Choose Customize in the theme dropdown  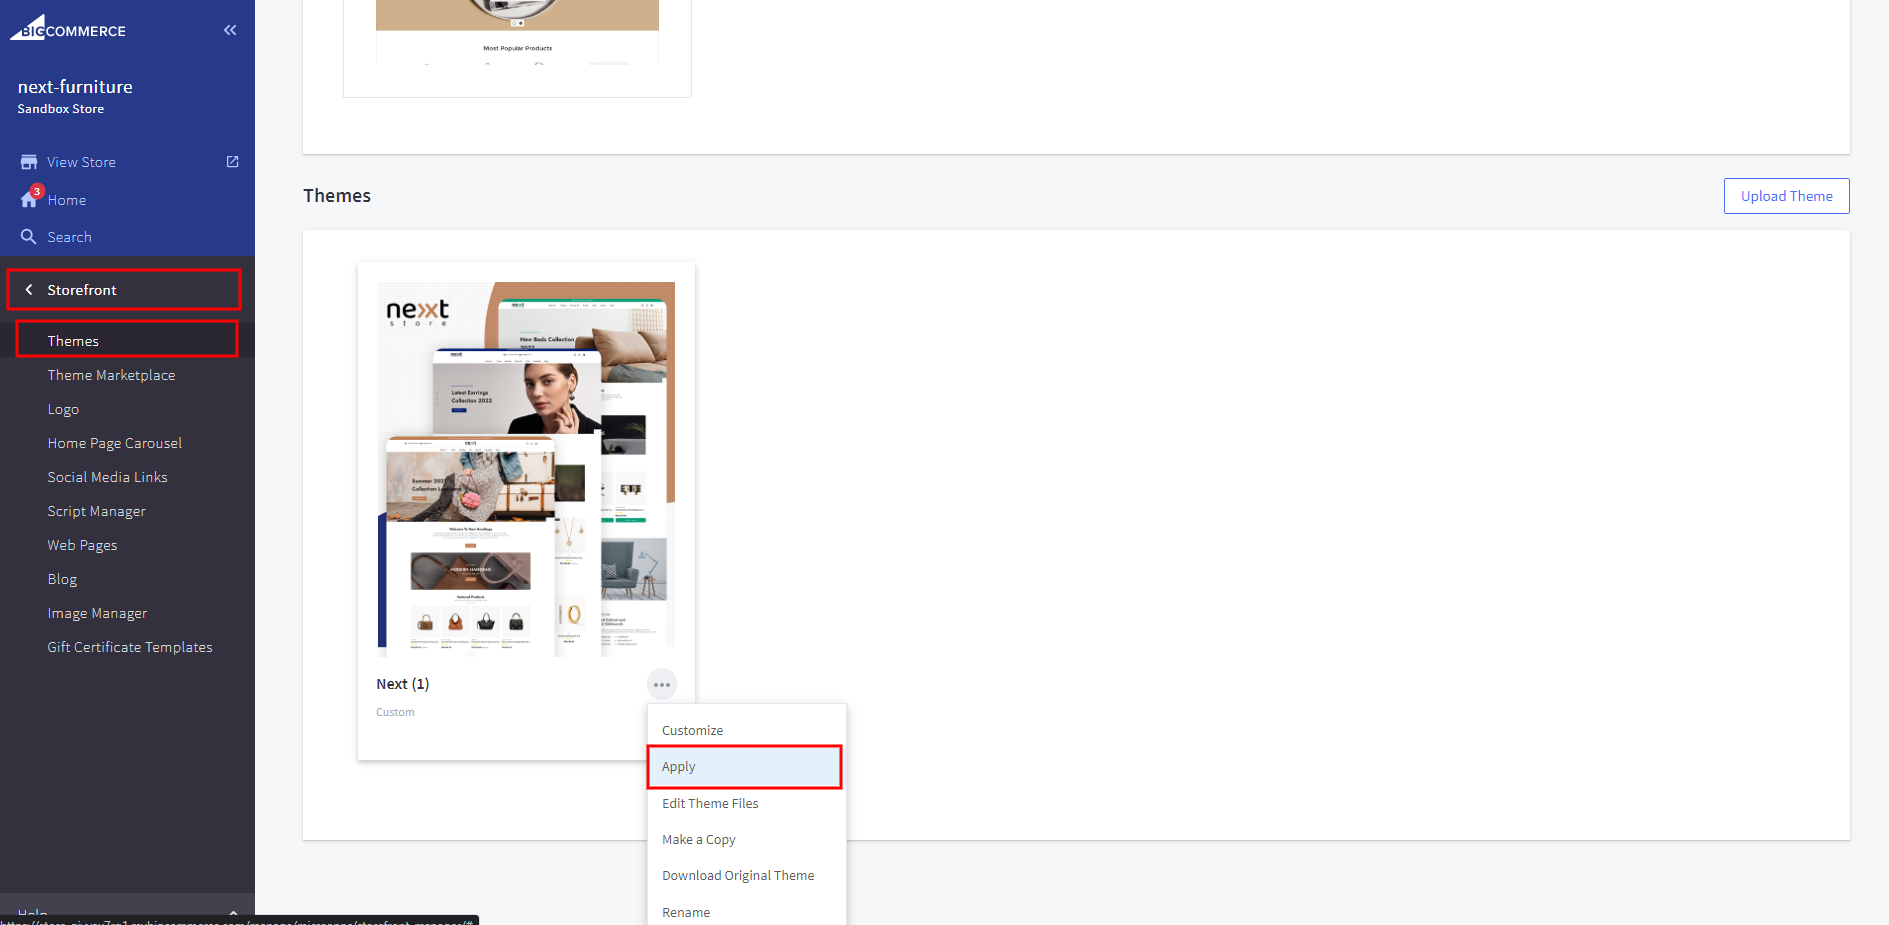pyautogui.click(x=692, y=731)
